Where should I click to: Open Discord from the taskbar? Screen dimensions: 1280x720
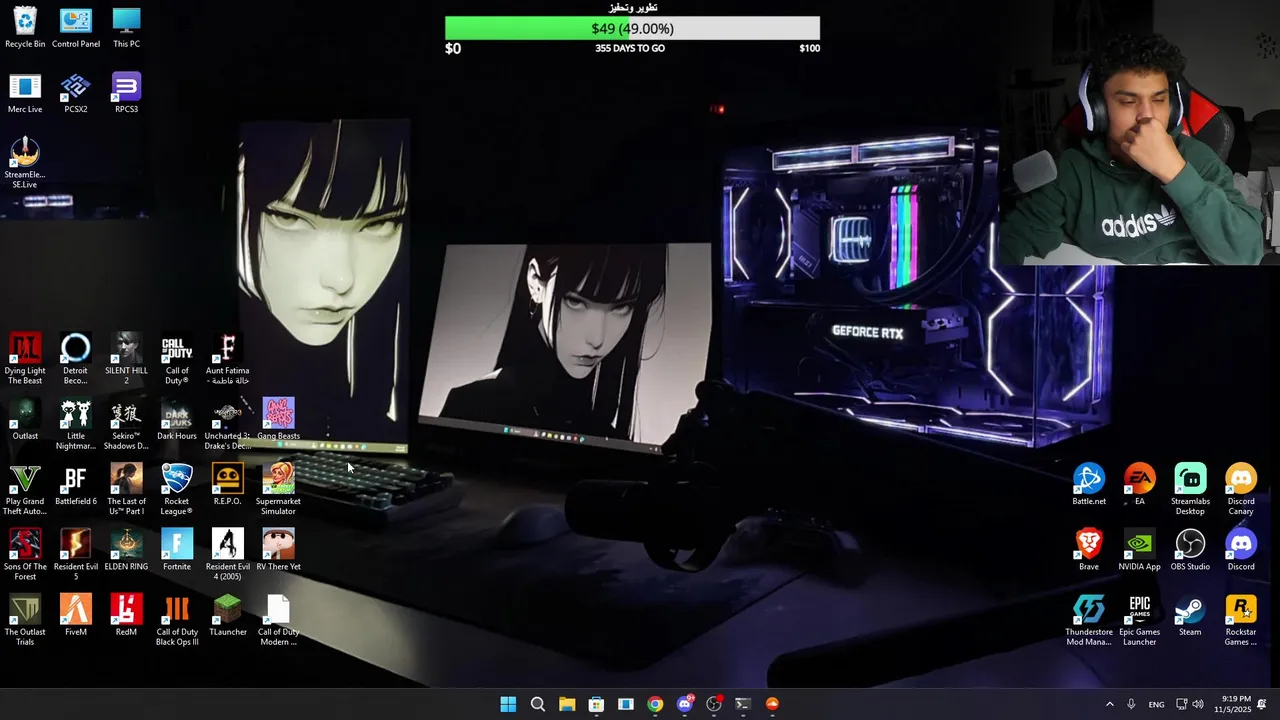pos(685,704)
